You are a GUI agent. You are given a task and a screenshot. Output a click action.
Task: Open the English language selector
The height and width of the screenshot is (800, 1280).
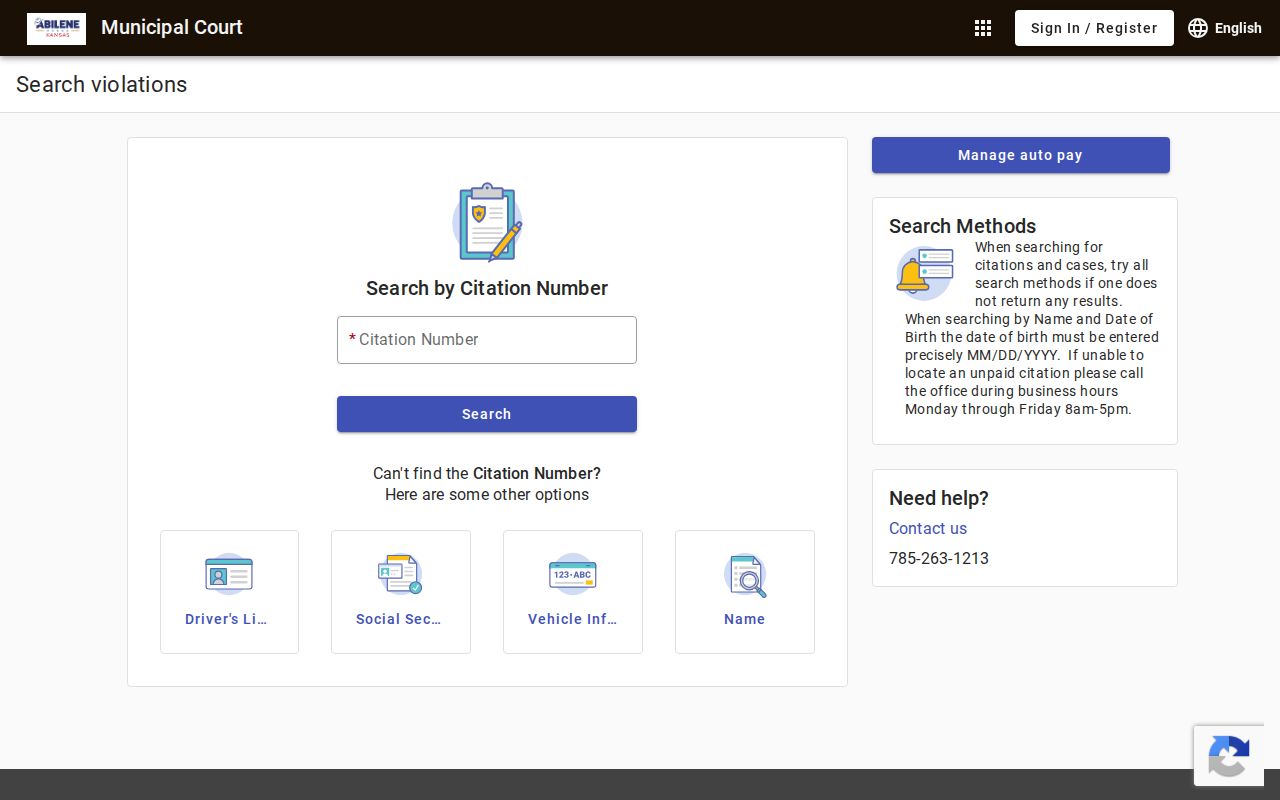click(1225, 28)
